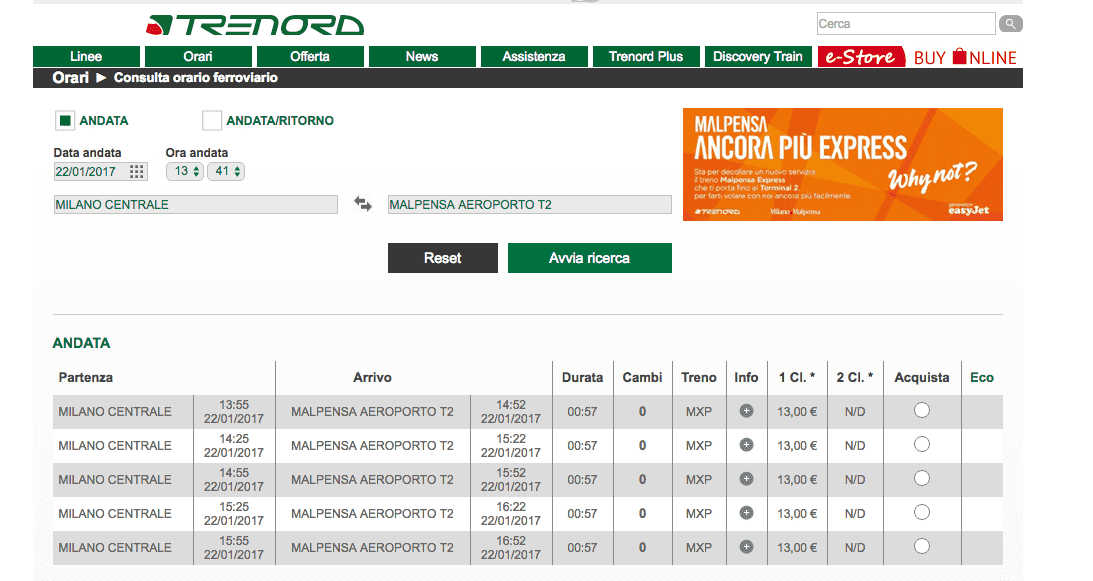Viewport: 1093px width, 581px height.
Task: Open the Offerta menu
Action: pos(310,56)
